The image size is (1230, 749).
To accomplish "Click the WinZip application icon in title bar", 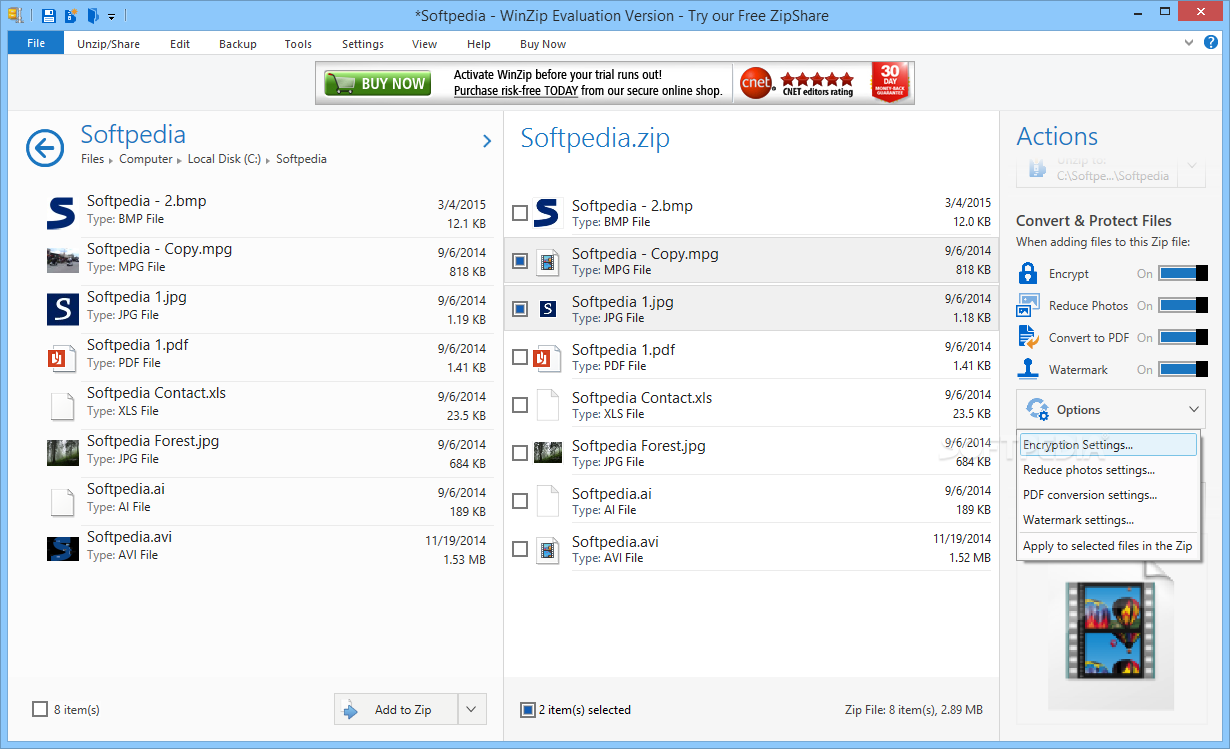I will [x=15, y=15].
